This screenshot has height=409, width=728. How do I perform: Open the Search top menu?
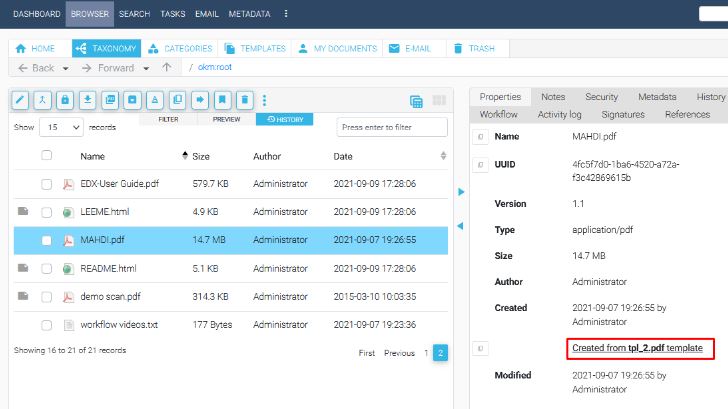click(134, 14)
